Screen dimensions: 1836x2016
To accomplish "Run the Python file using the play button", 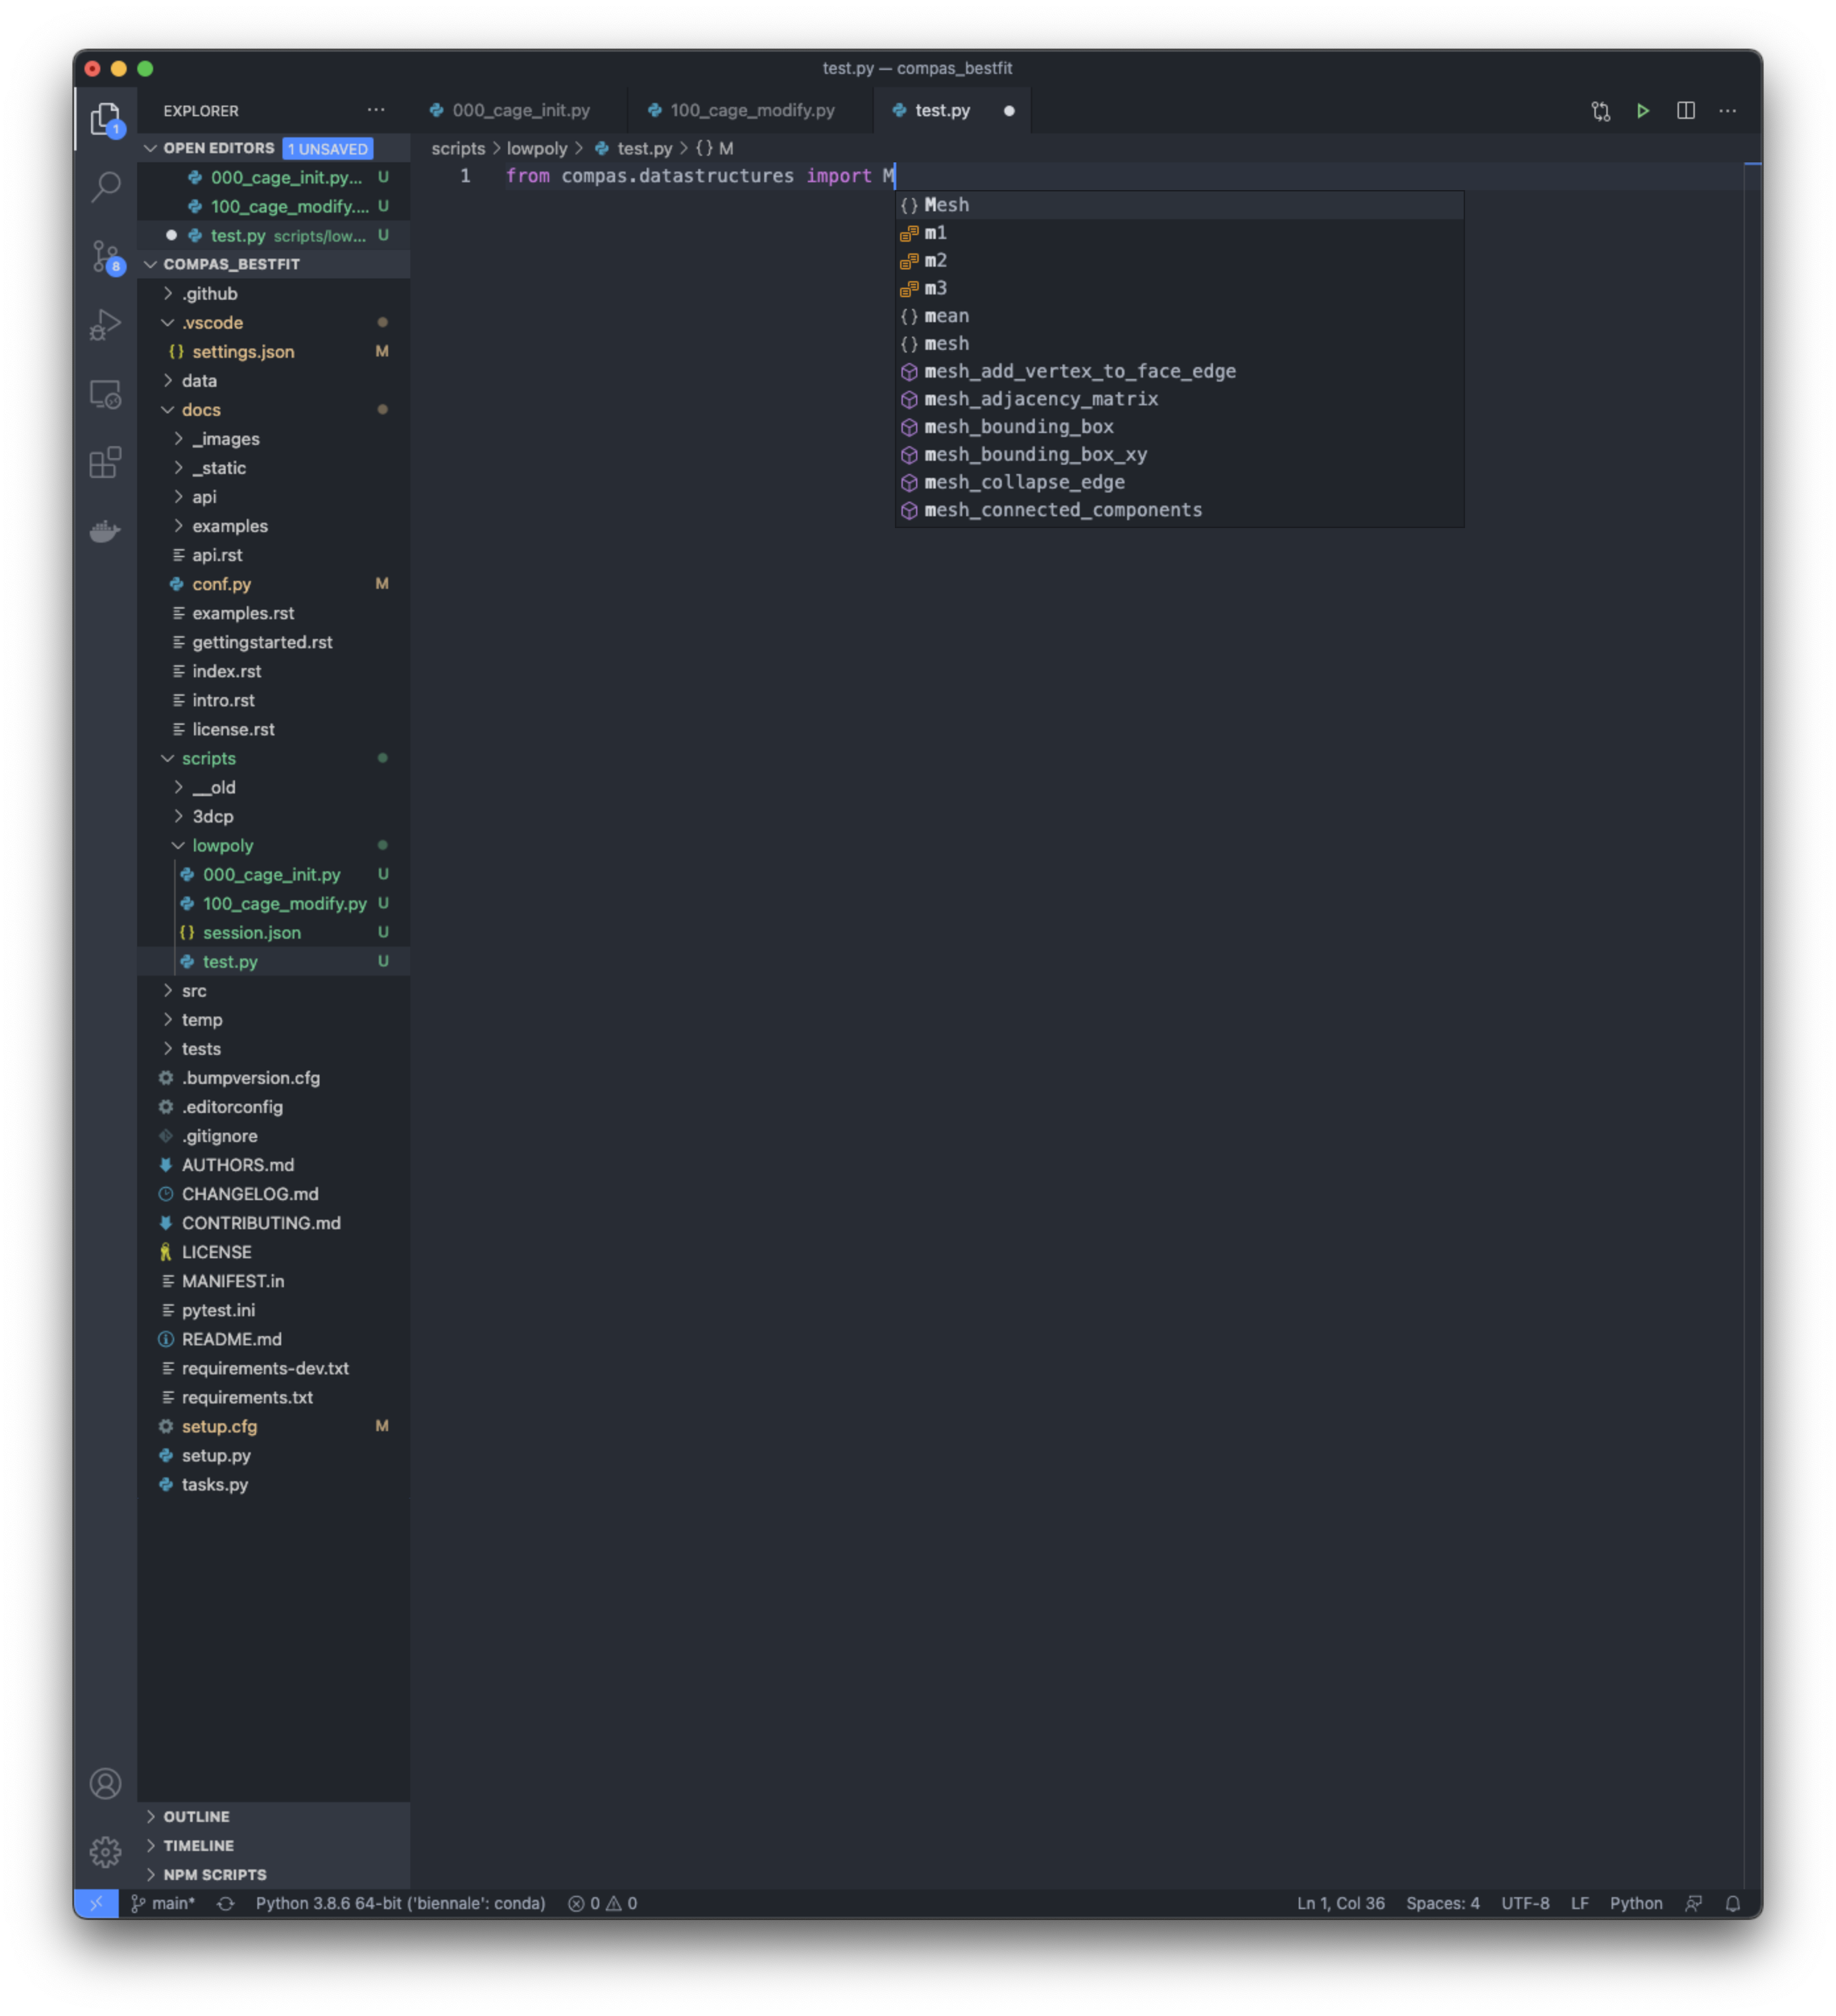I will 1643,110.
